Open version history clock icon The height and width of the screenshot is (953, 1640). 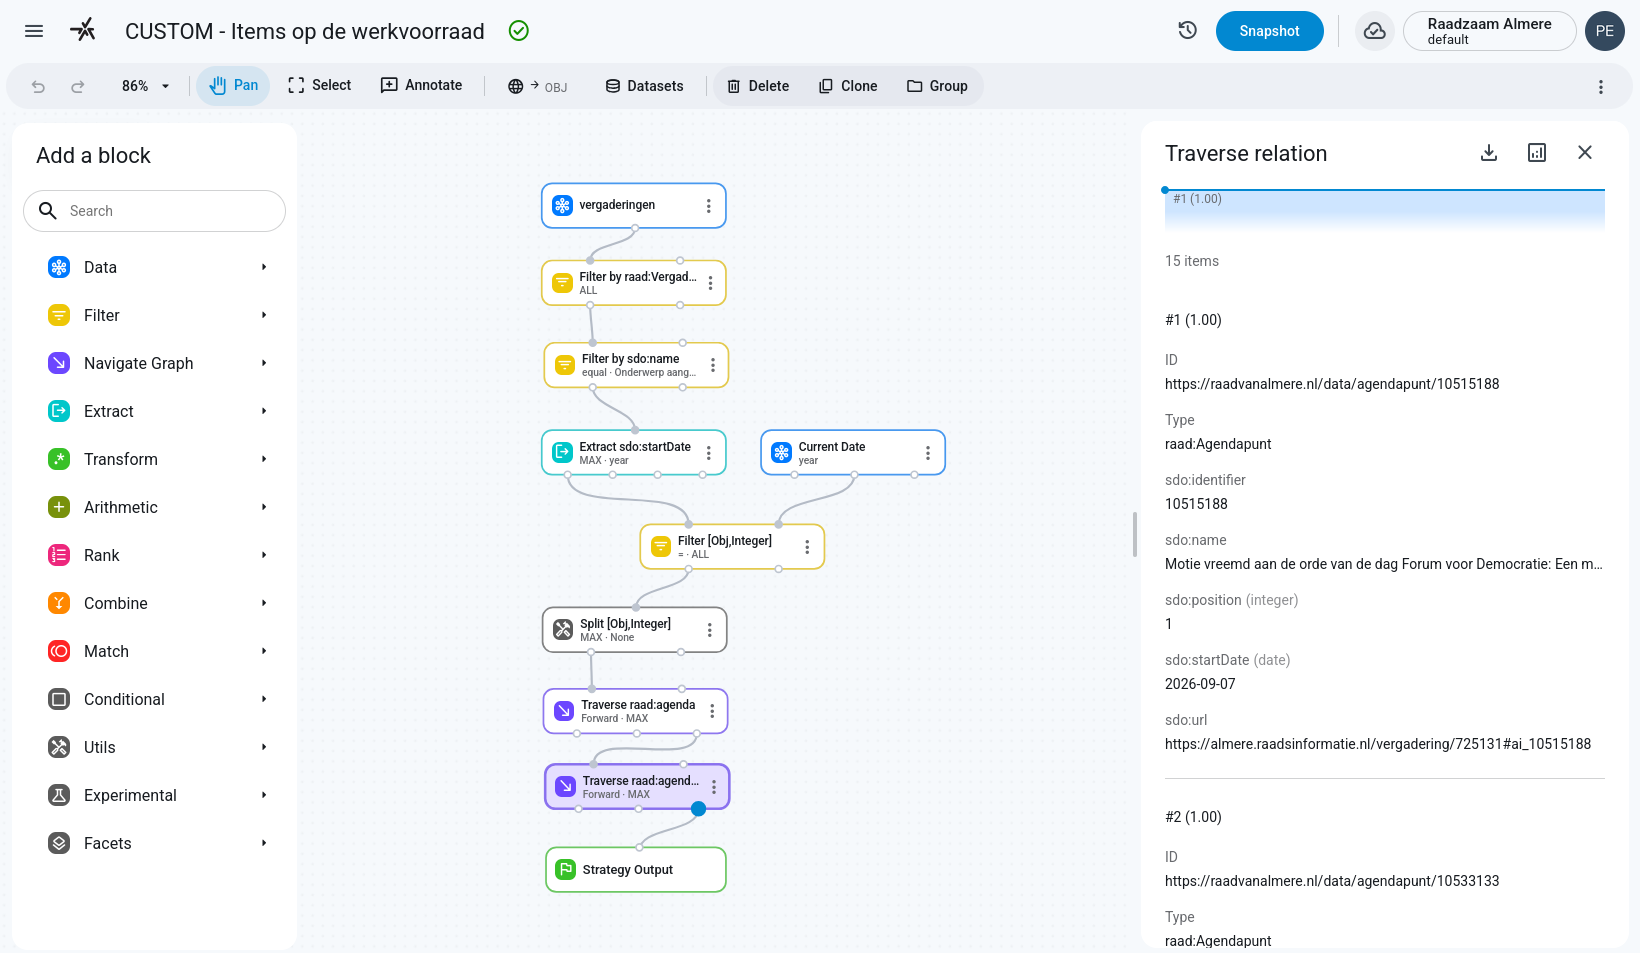(1188, 30)
